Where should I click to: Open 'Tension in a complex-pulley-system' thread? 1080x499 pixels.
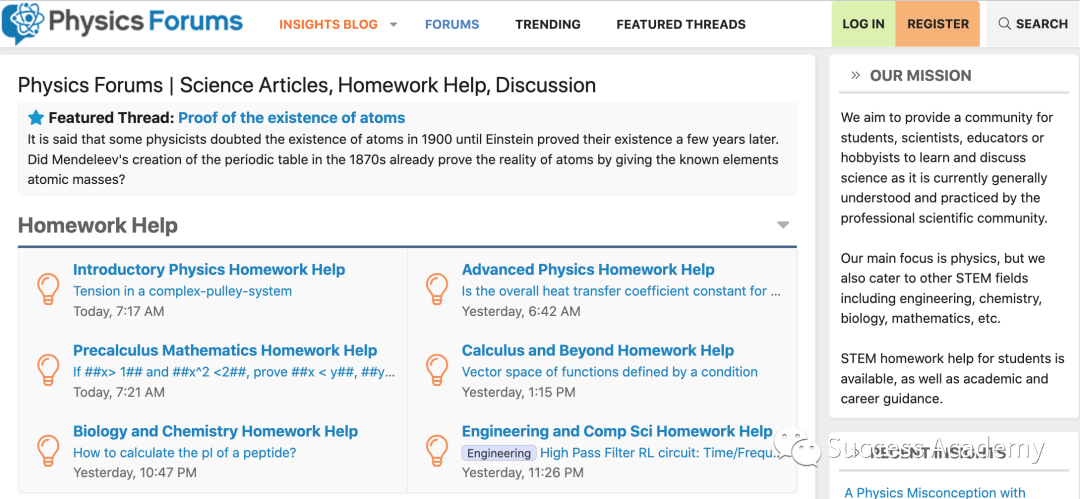182,291
